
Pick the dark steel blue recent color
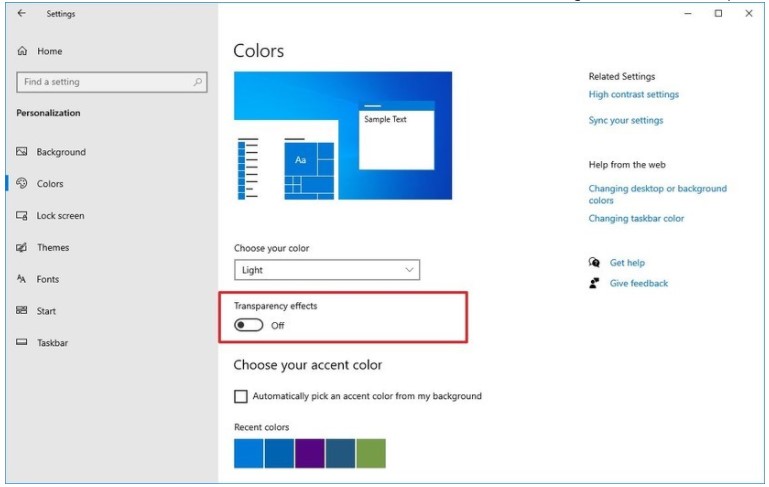pos(340,453)
